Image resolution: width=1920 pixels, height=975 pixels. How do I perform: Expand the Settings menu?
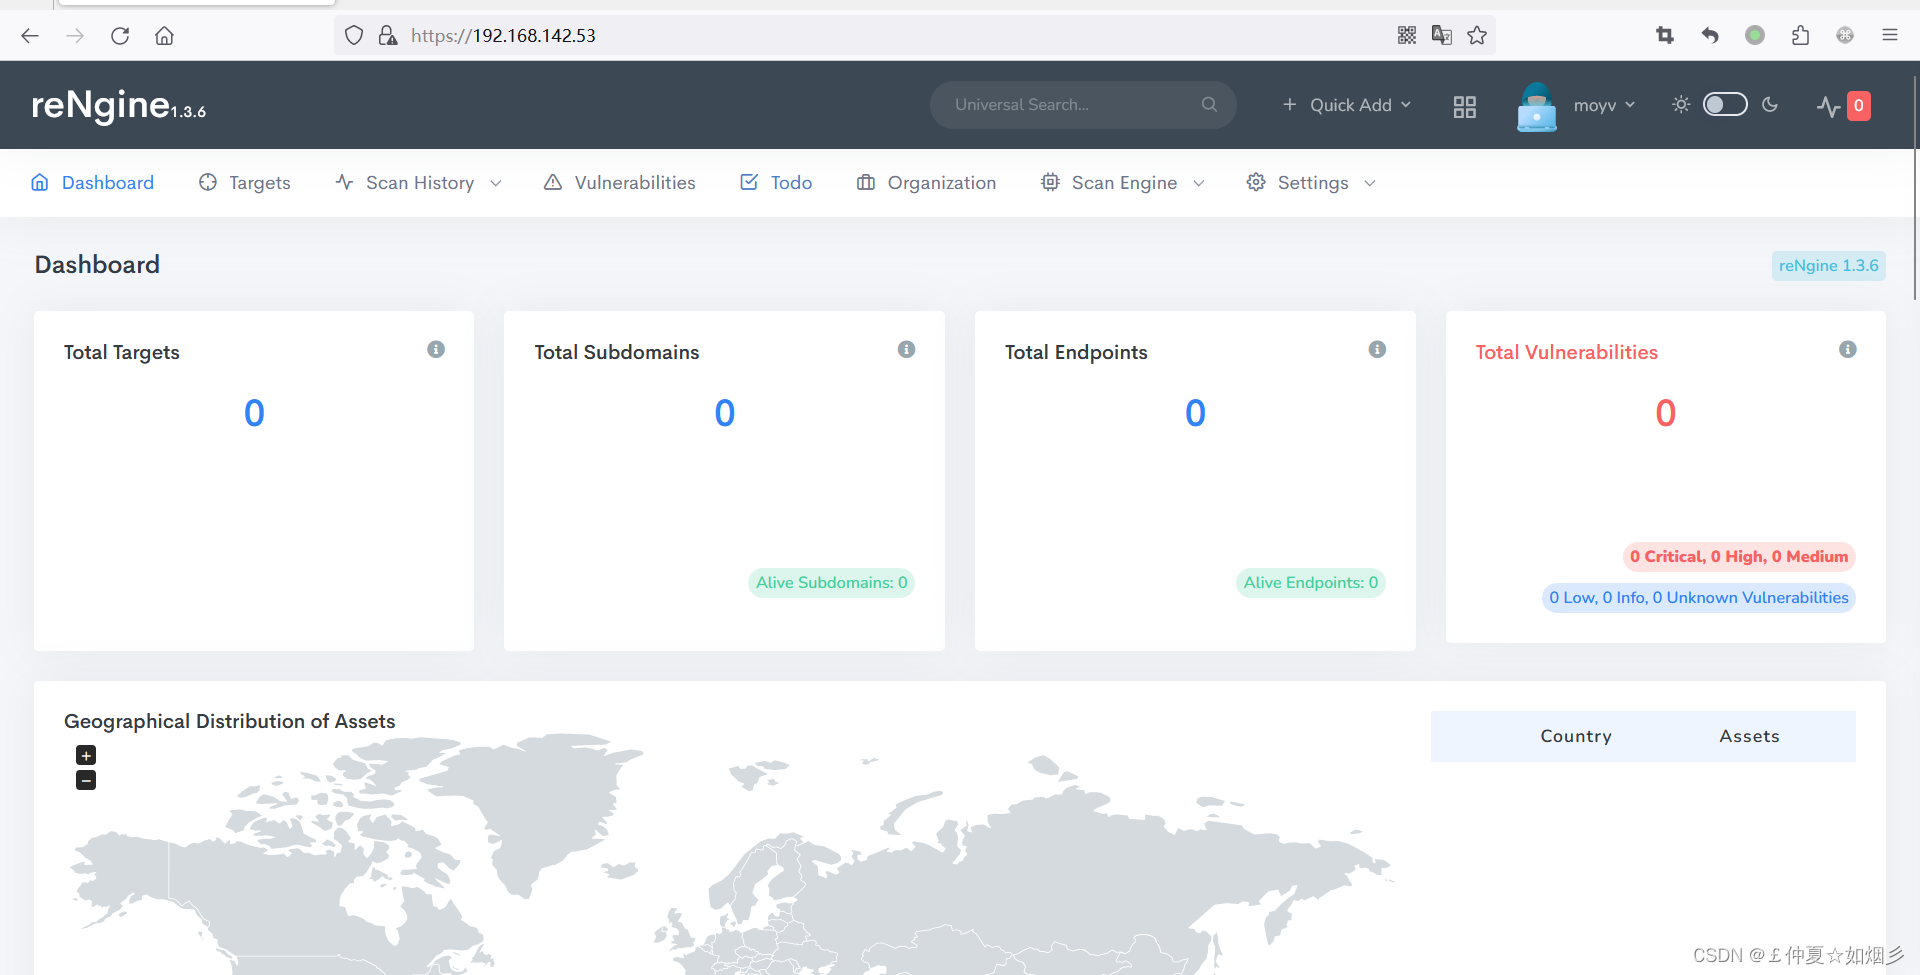point(1311,183)
